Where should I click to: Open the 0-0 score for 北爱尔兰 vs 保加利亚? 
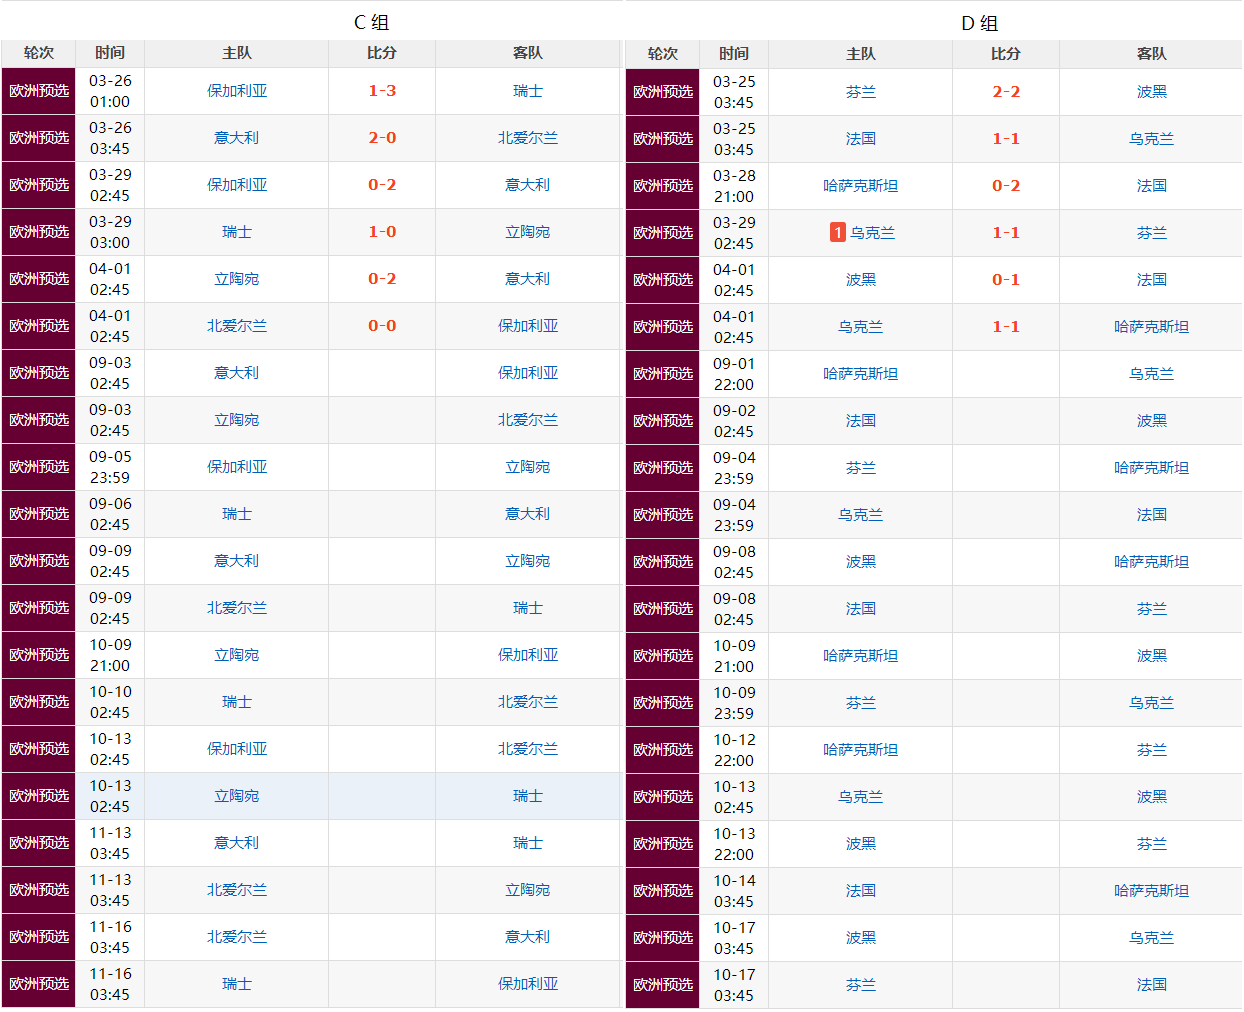[382, 326]
